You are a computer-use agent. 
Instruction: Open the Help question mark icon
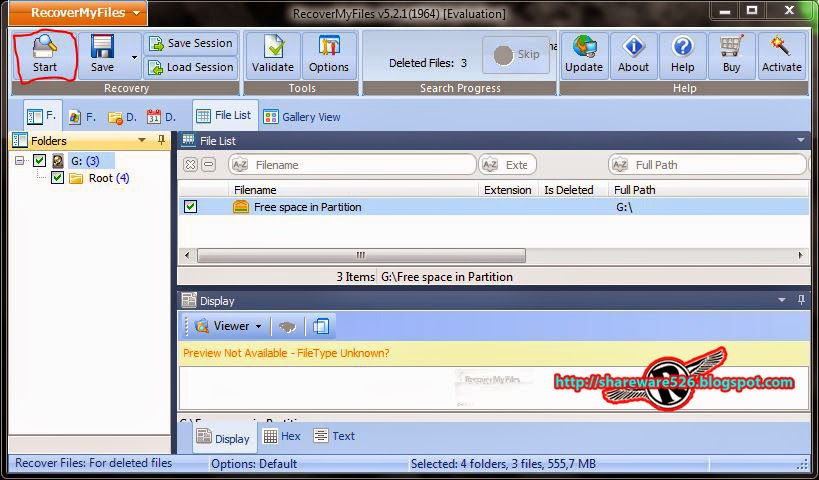pos(683,47)
